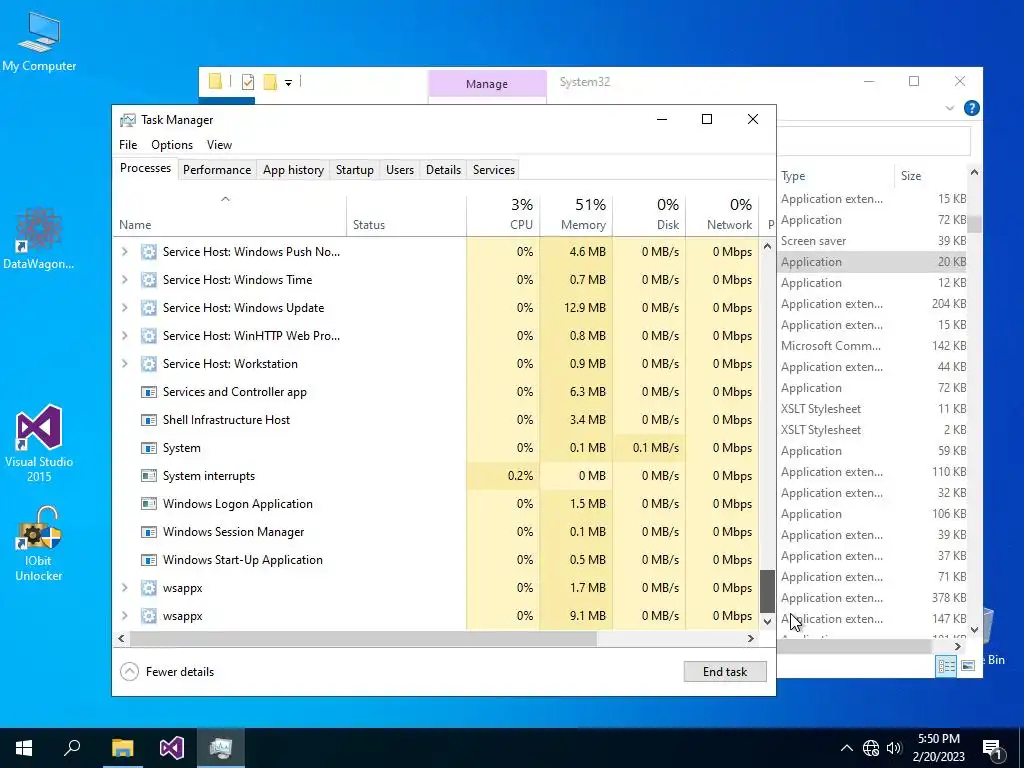
Task: Click the End task button
Action: (725, 672)
